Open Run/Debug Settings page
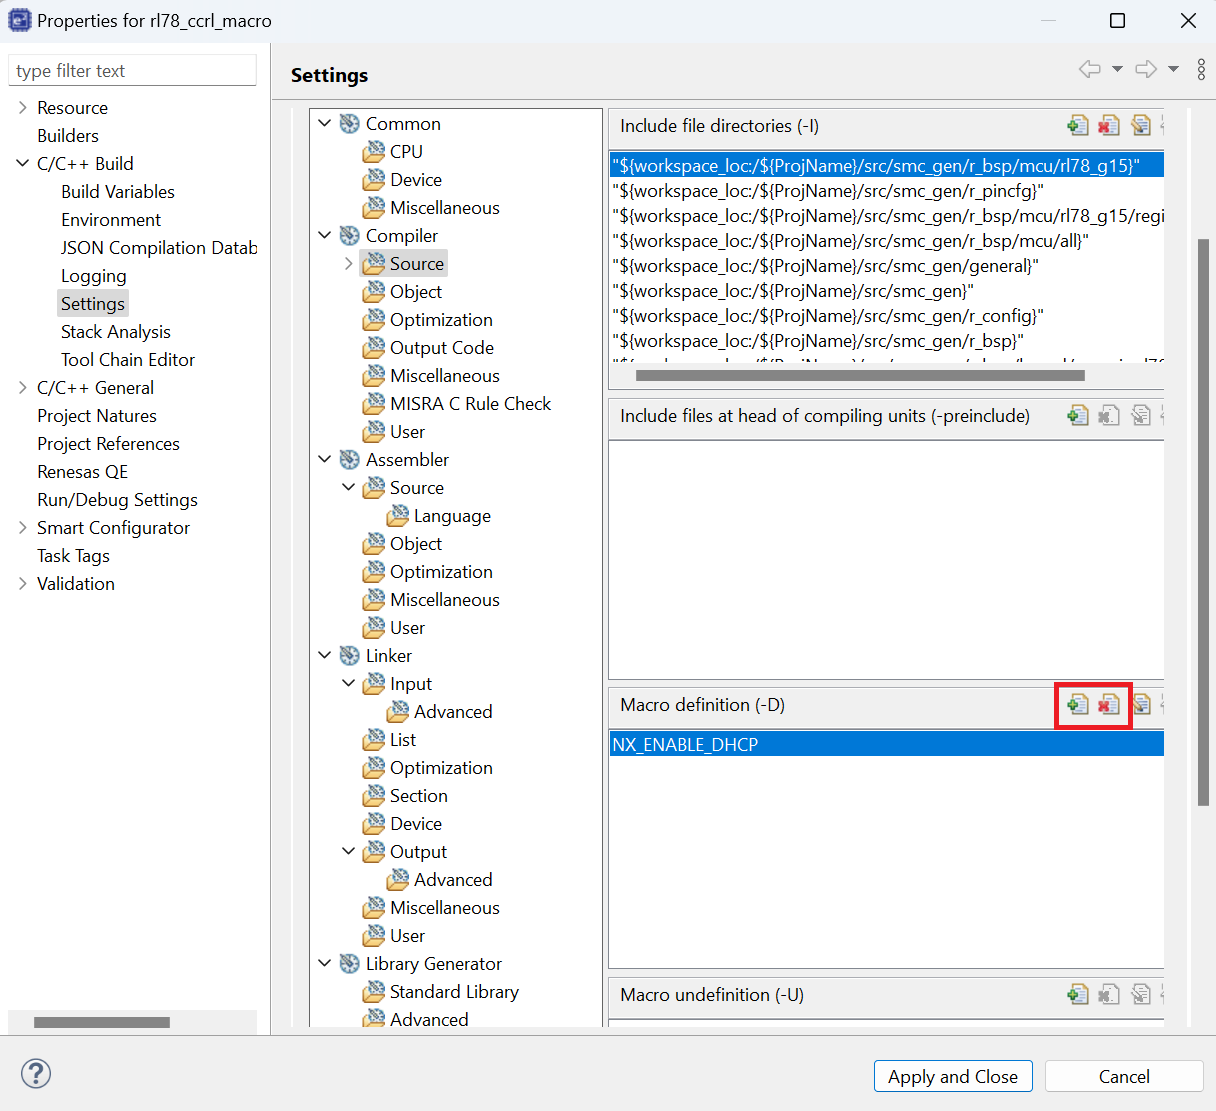Viewport: 1216px width, 1111px height. tap(117, 500)
